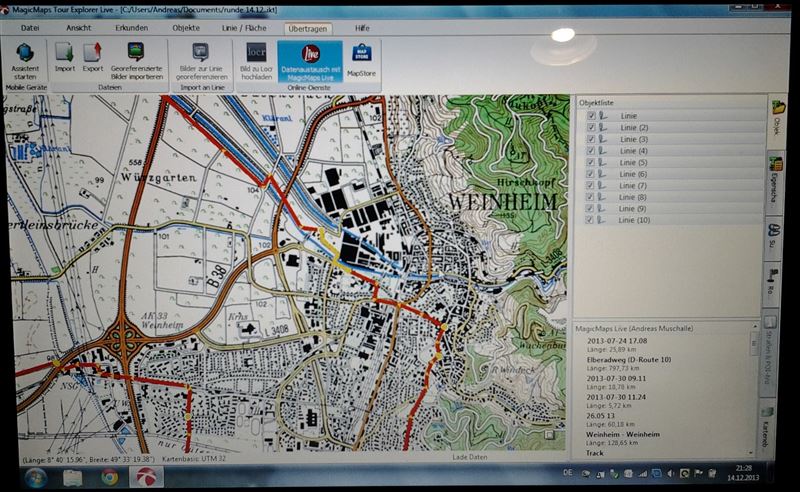Viewport: 800px width, 492px height.
Task: Toggle the Linie (10) checkbox
Action: tap(591, 220)
